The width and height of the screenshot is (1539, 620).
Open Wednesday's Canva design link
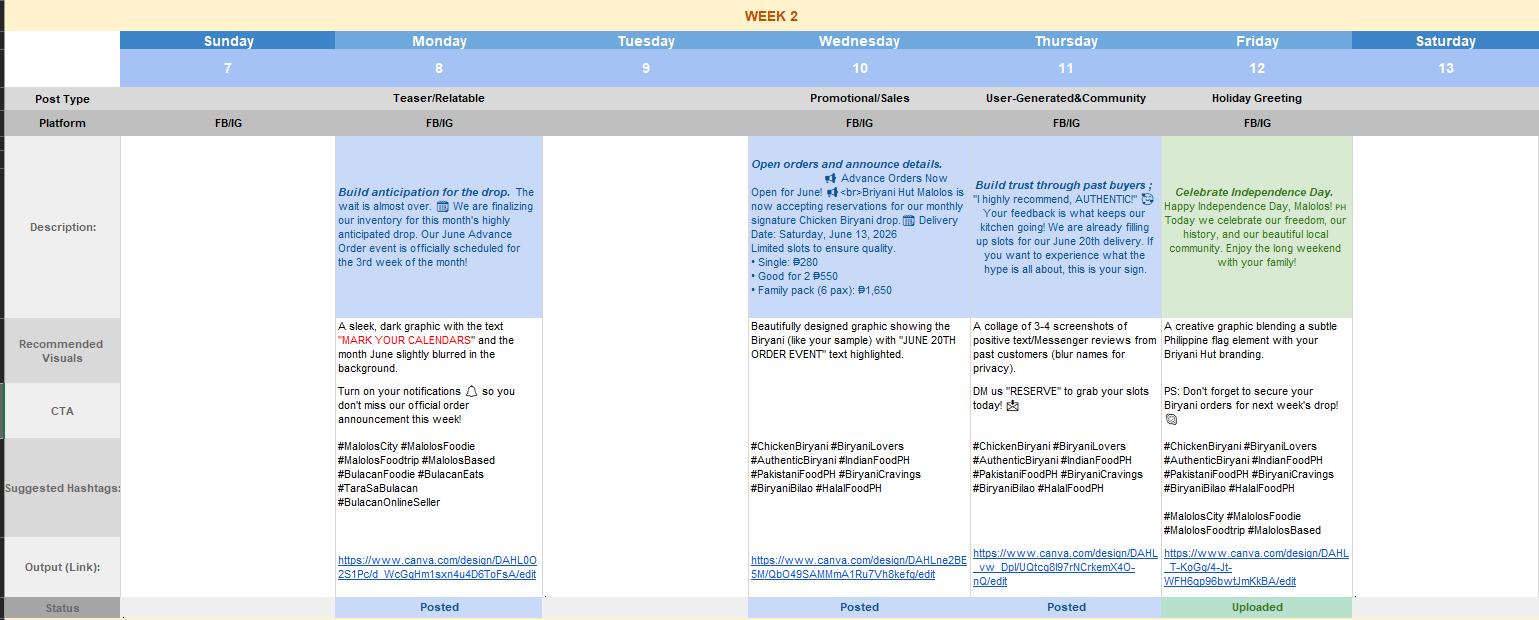[858, 567]
